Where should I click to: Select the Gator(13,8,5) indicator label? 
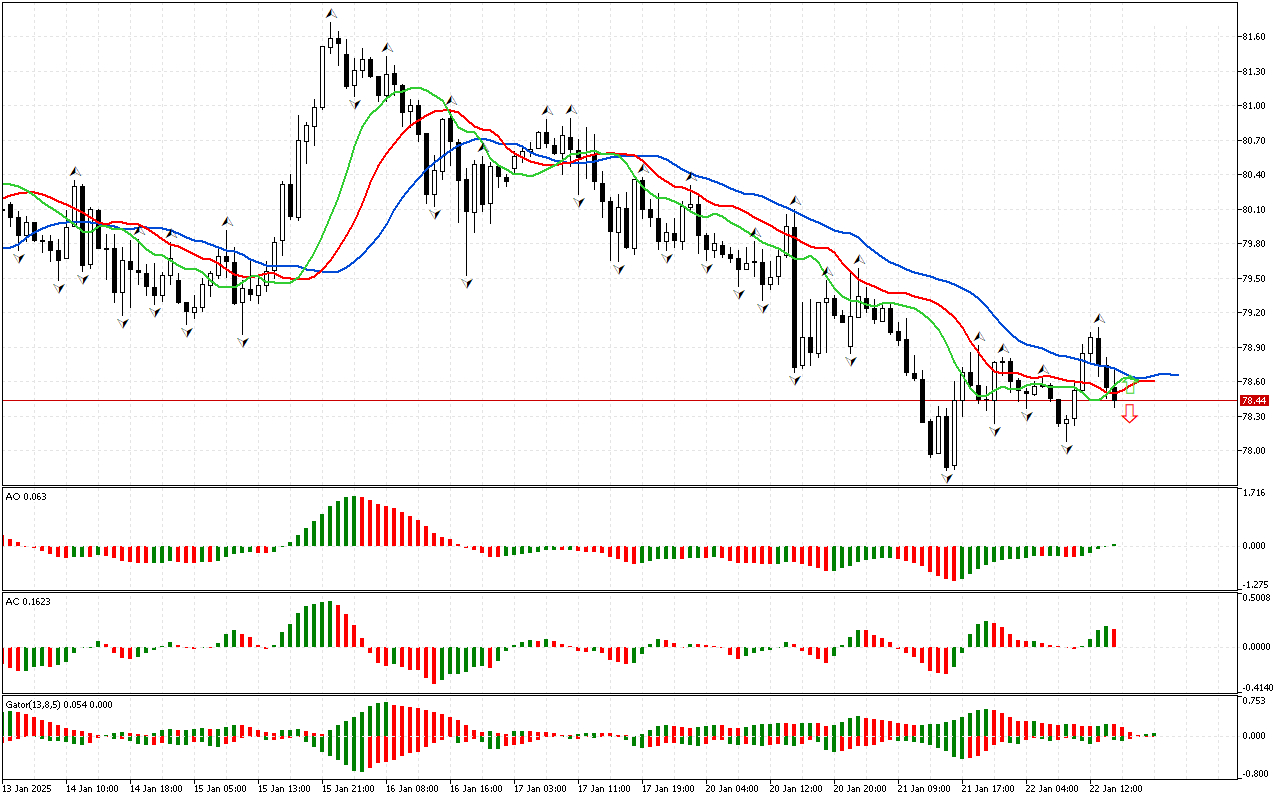point(59,704)
